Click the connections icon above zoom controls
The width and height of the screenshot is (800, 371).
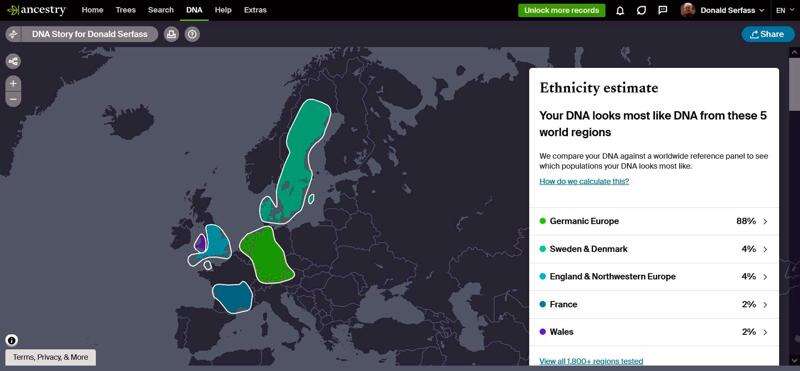[13, 62]
